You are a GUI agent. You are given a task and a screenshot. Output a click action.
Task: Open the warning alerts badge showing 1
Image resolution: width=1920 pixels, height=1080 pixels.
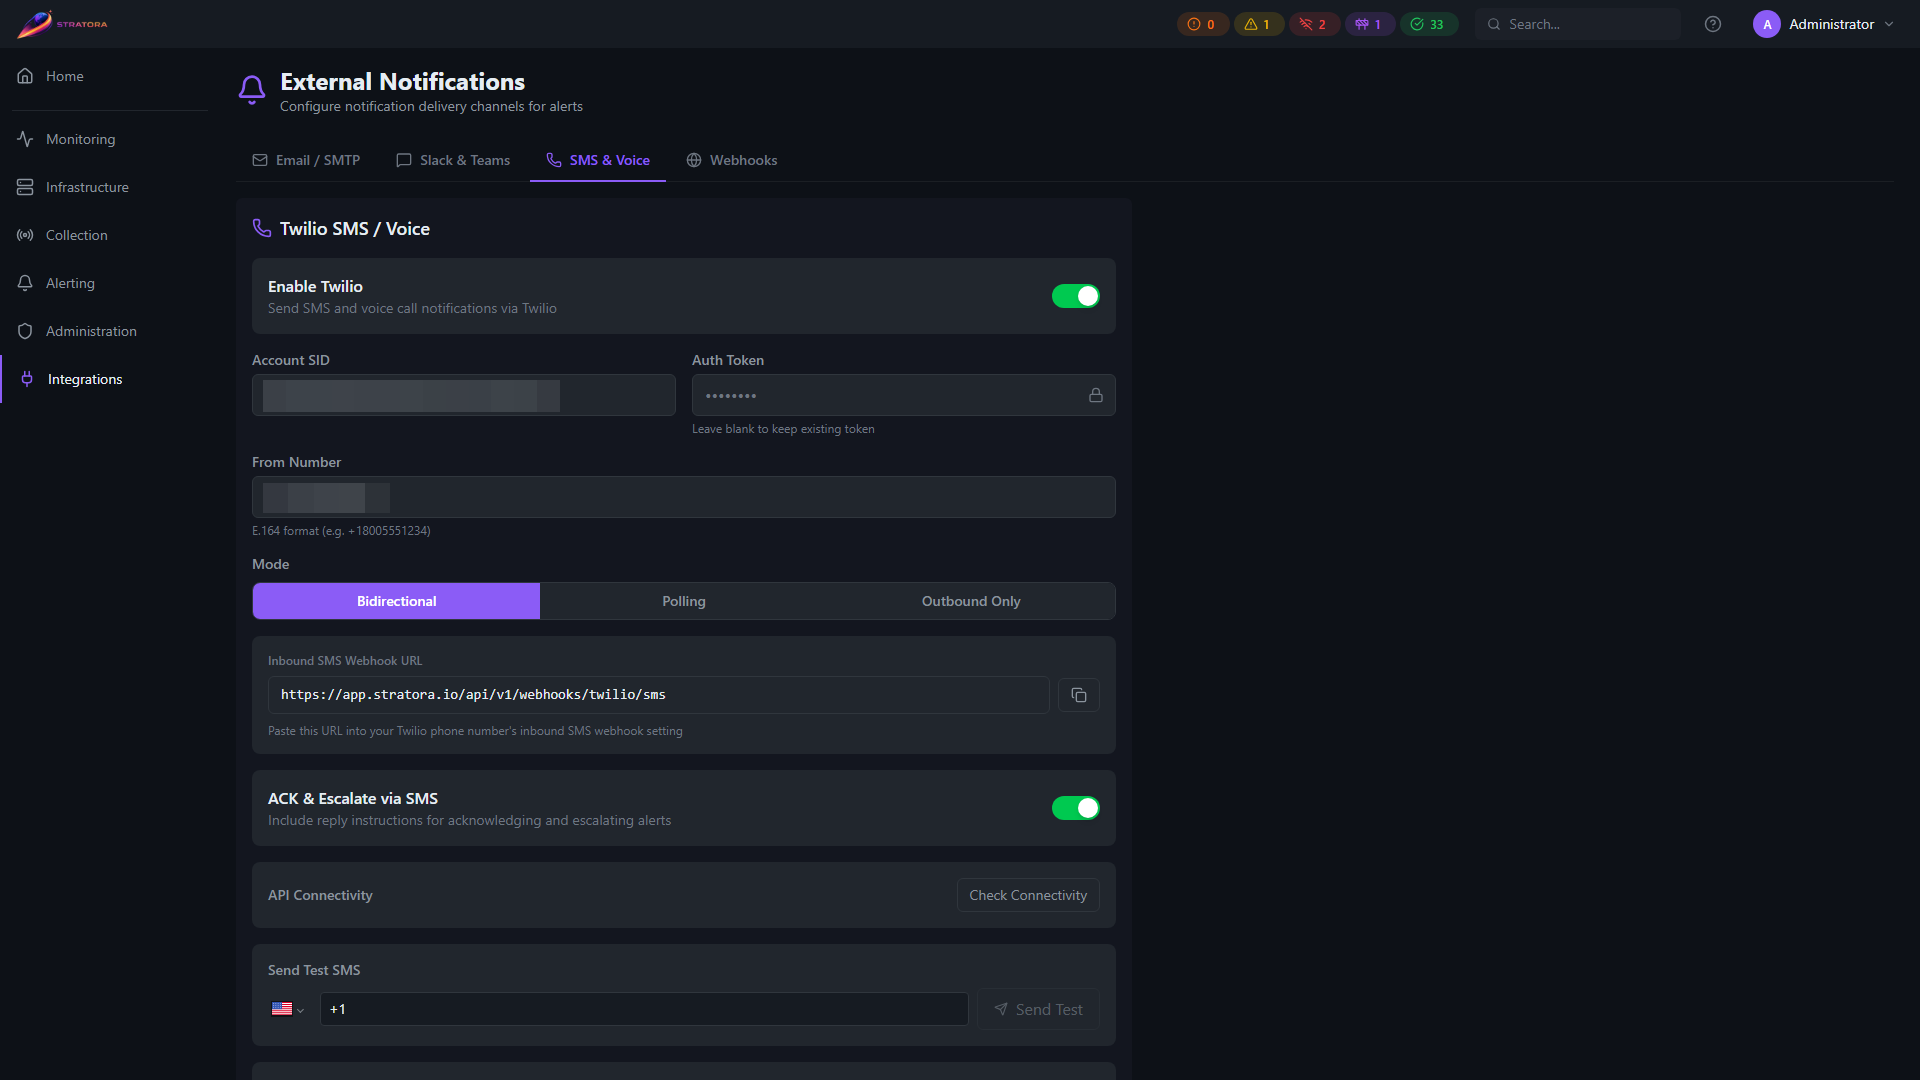pos(1258,24)
